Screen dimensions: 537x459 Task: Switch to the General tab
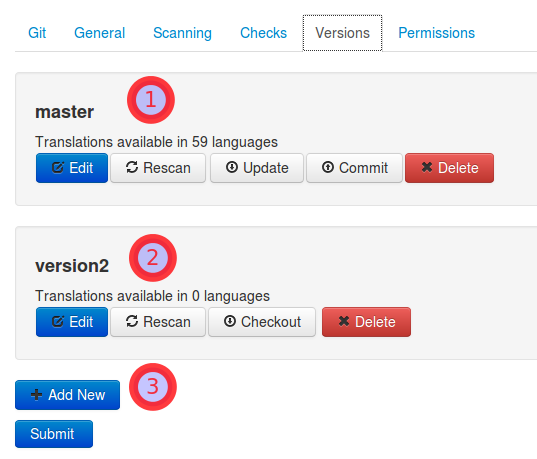(x=100, y=33)
